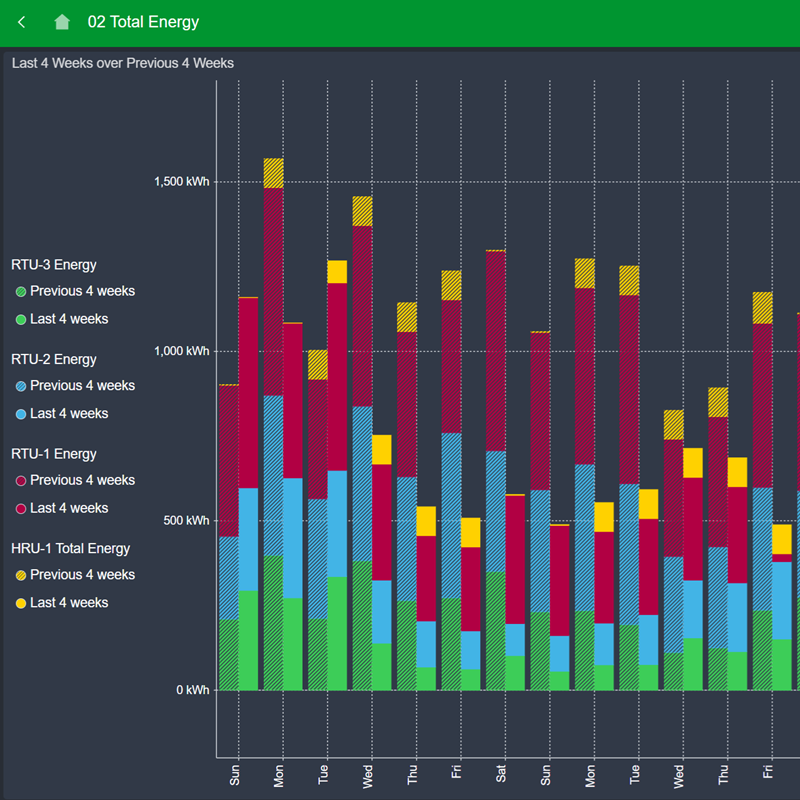Toggle HRU-1 Last 4 weeks series label
This screenshot has width=800, height=800.
pos(69,603)
